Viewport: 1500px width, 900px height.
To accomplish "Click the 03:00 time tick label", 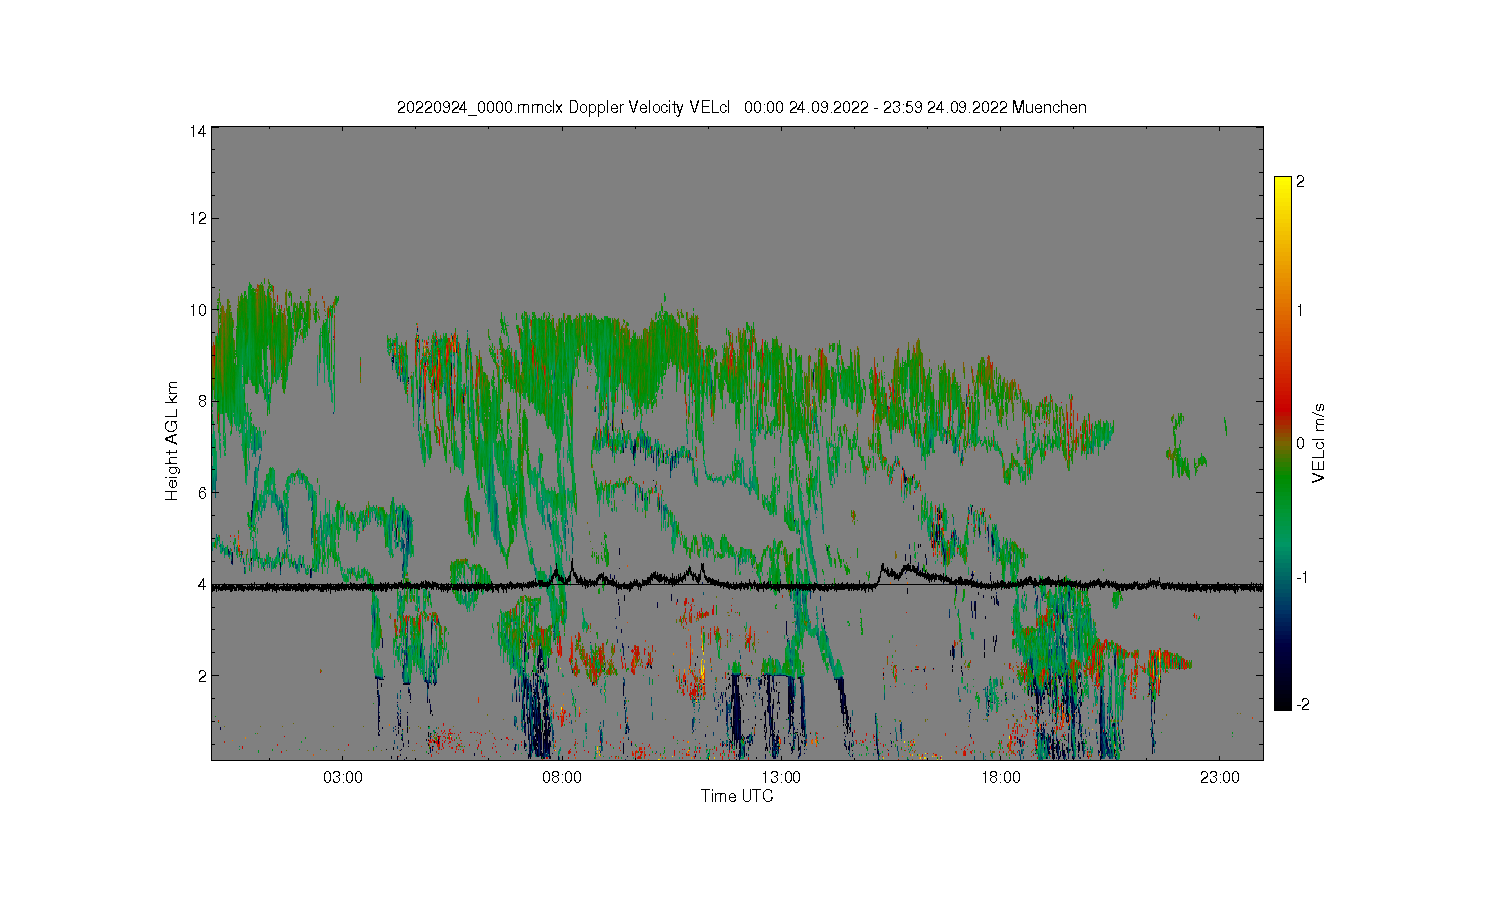I will coord(343,778).
